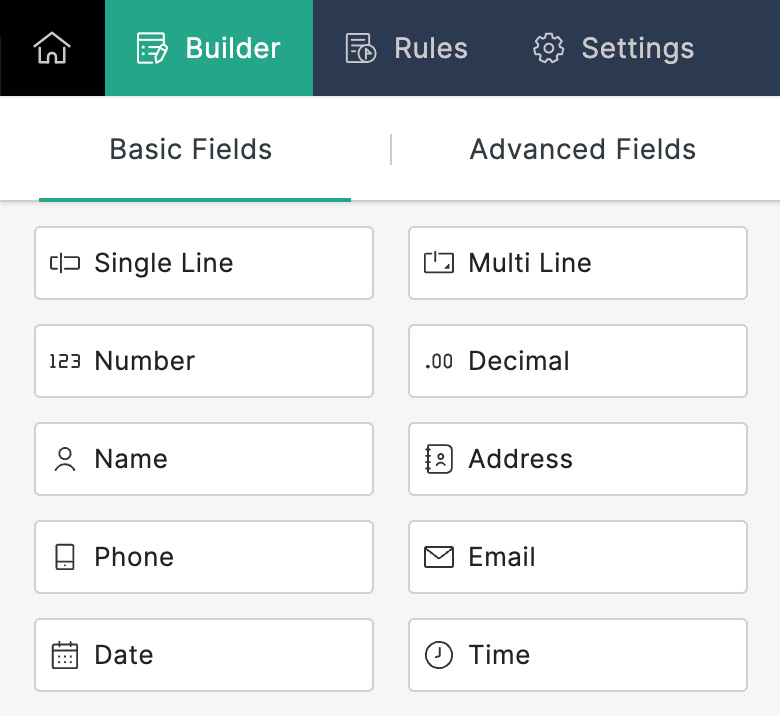The width and height of the screenshot is (780, 716).
Task: Click the Settings gear icon
Action: (x=548, y=48)
